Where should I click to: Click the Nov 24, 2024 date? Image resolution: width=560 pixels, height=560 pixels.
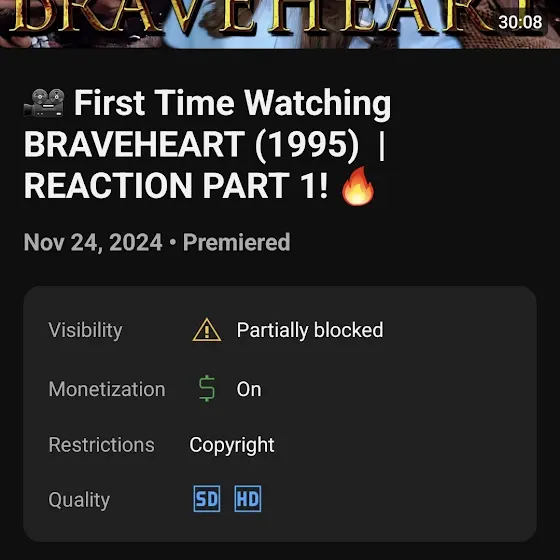[x=93, y=242]
